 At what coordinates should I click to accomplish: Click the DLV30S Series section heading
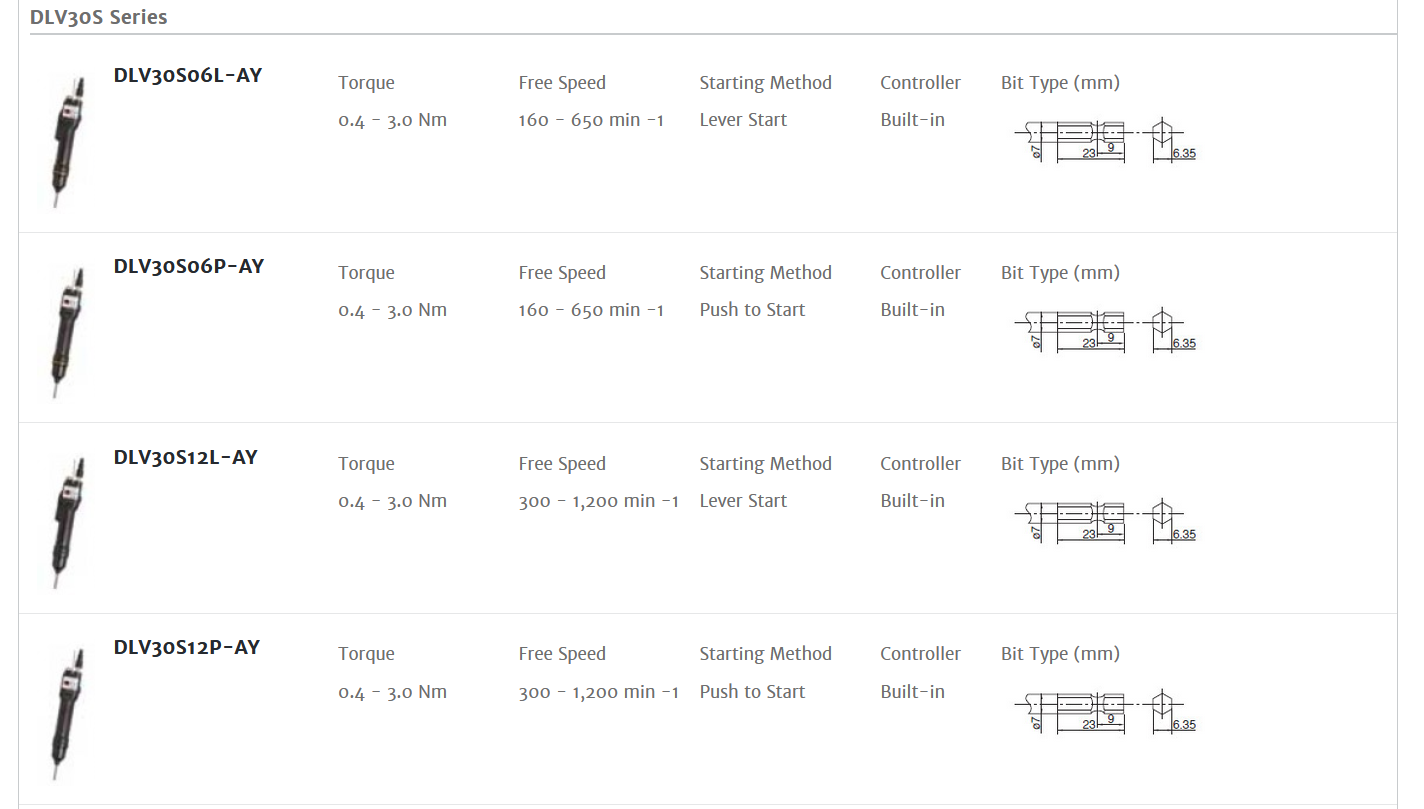point(99,17)
